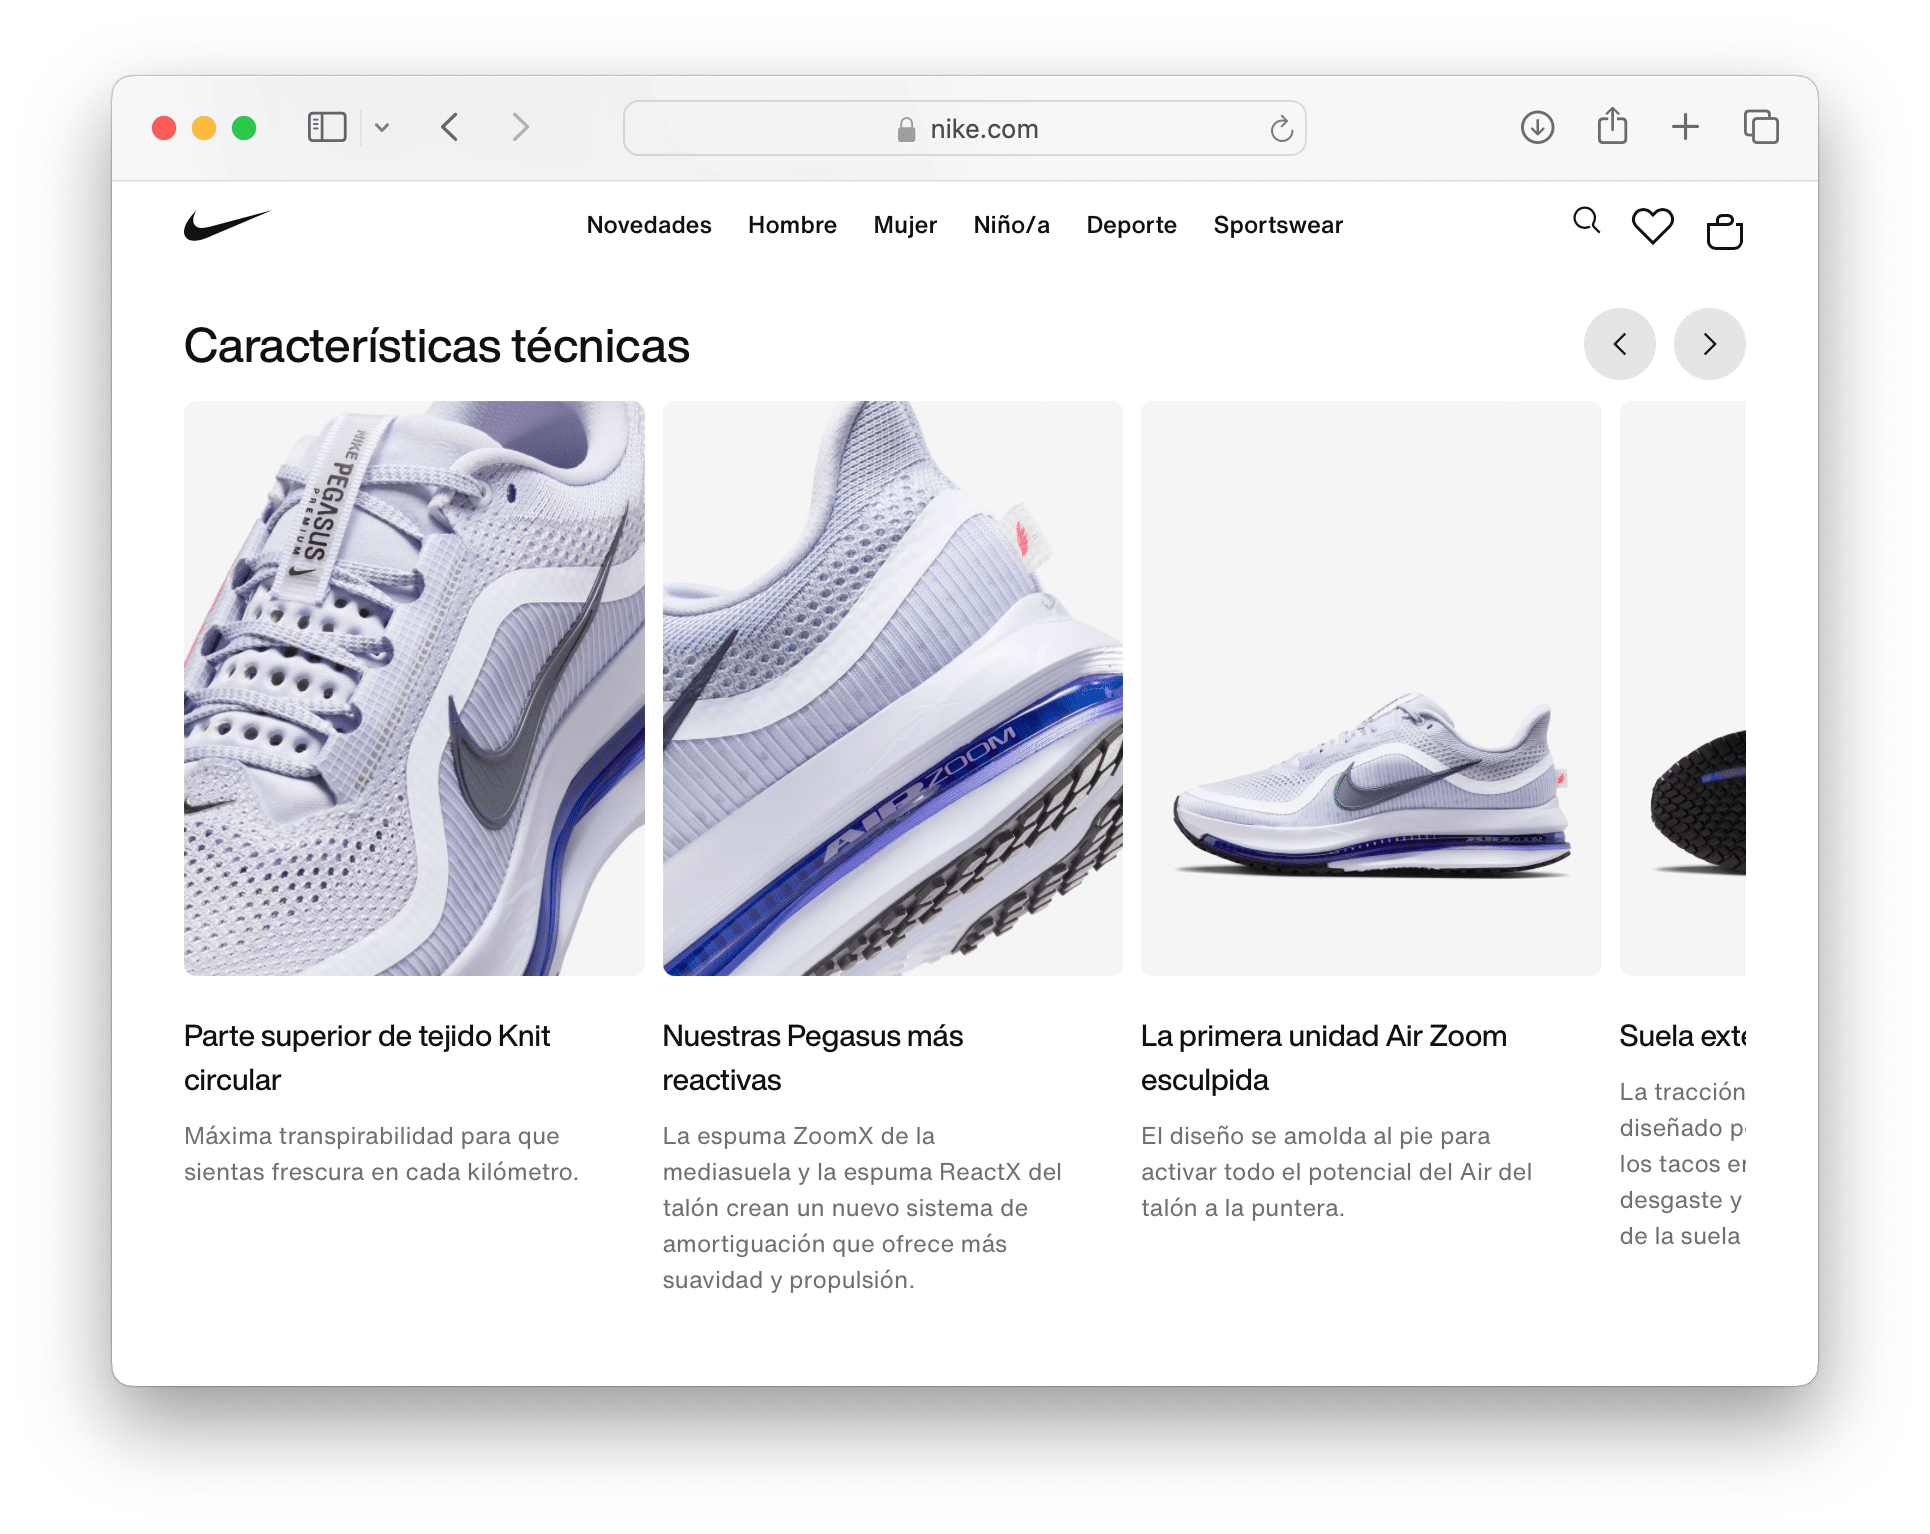This screenshot has width=1930, height=1534.
Task: Select the full shoe side view image
Action: click(1370, 688)
